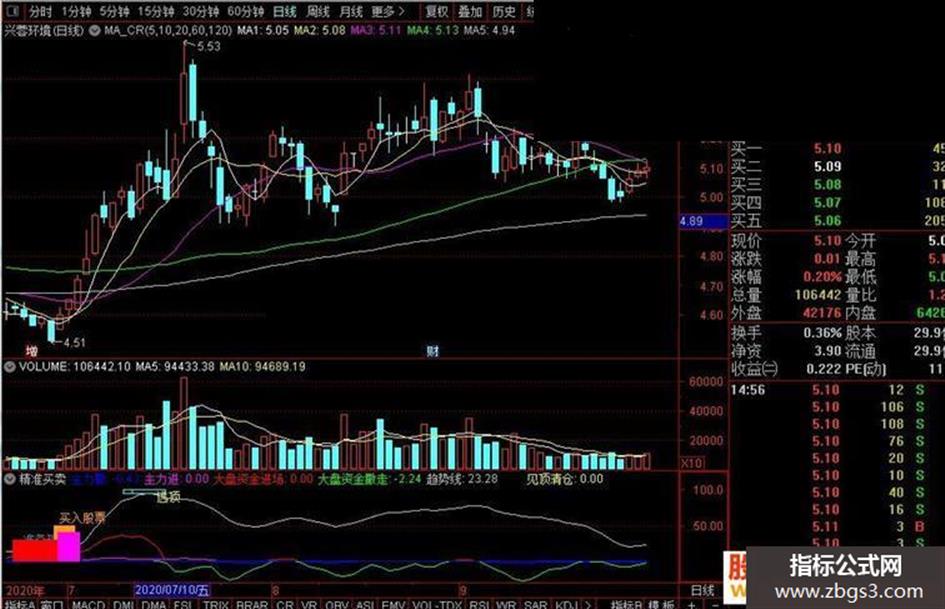The image size is (945, 609).
Task: Click the 换手 turnover value 0.36%
Action: 823,333
